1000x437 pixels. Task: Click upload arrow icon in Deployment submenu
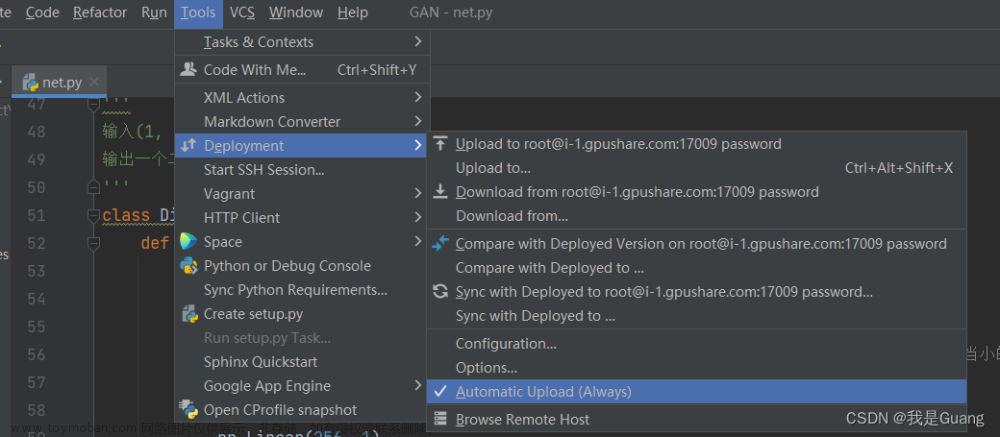[x=440, y=144]
